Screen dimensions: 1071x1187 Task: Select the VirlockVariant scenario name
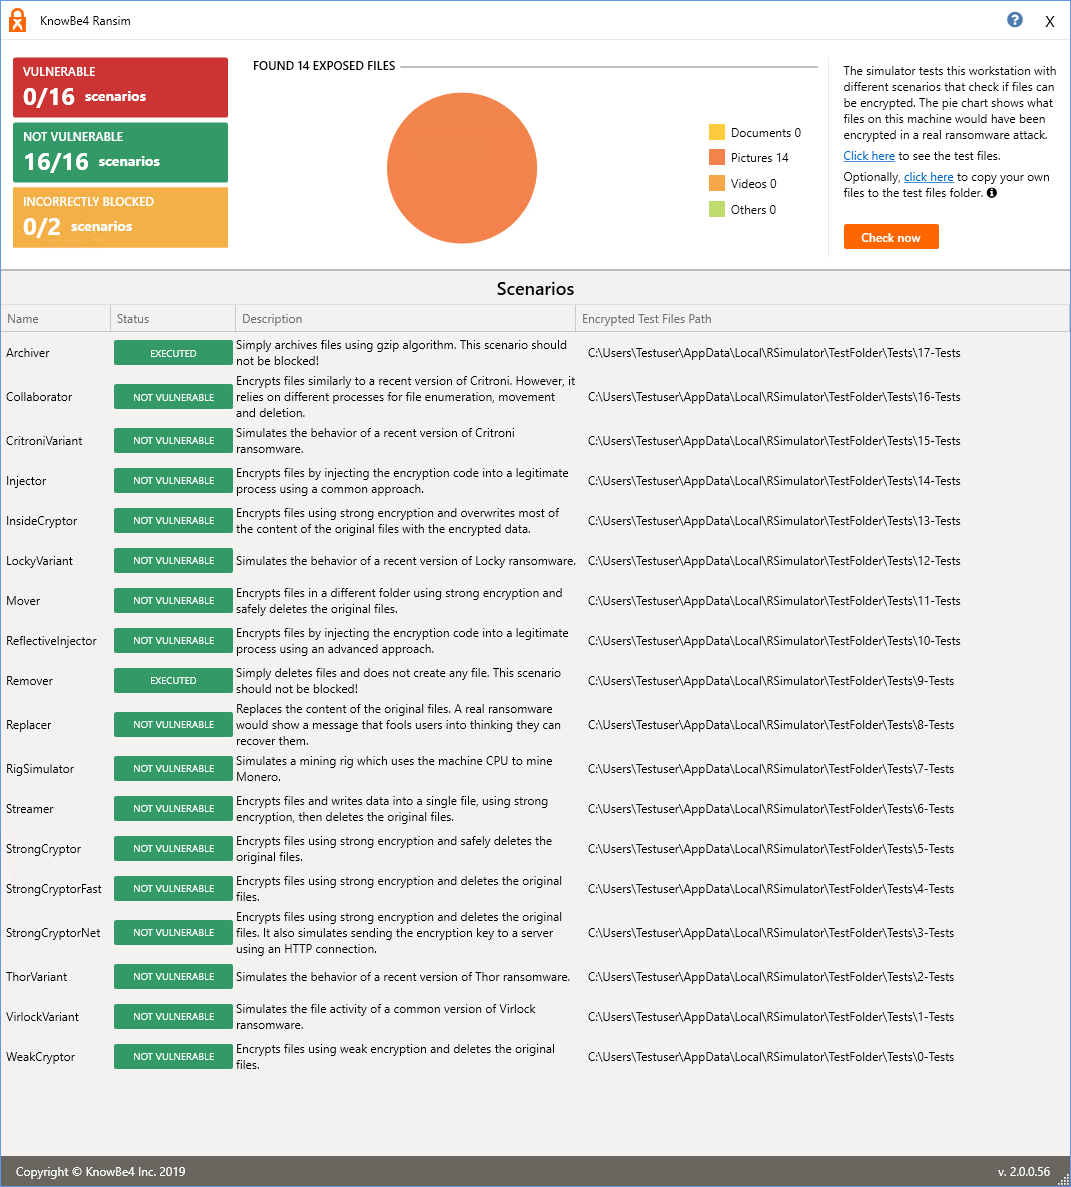pos(42,1017)
